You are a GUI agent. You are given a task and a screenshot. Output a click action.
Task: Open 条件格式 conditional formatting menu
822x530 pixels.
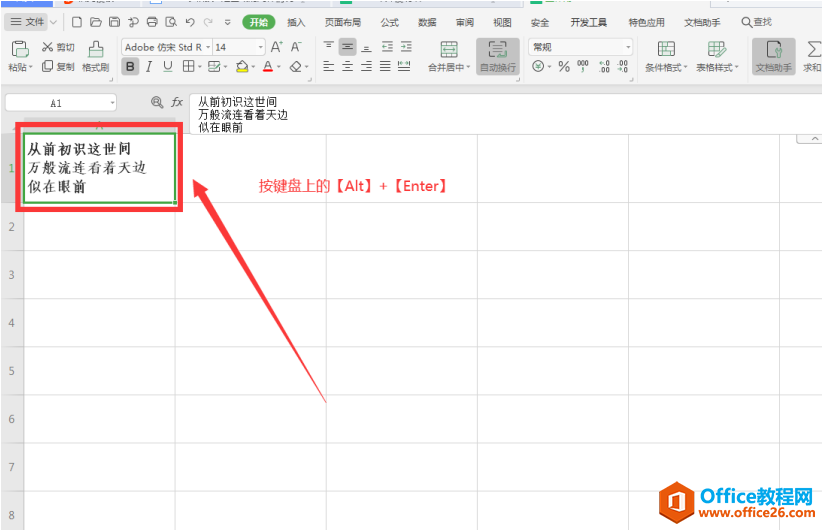pos(666,56)
